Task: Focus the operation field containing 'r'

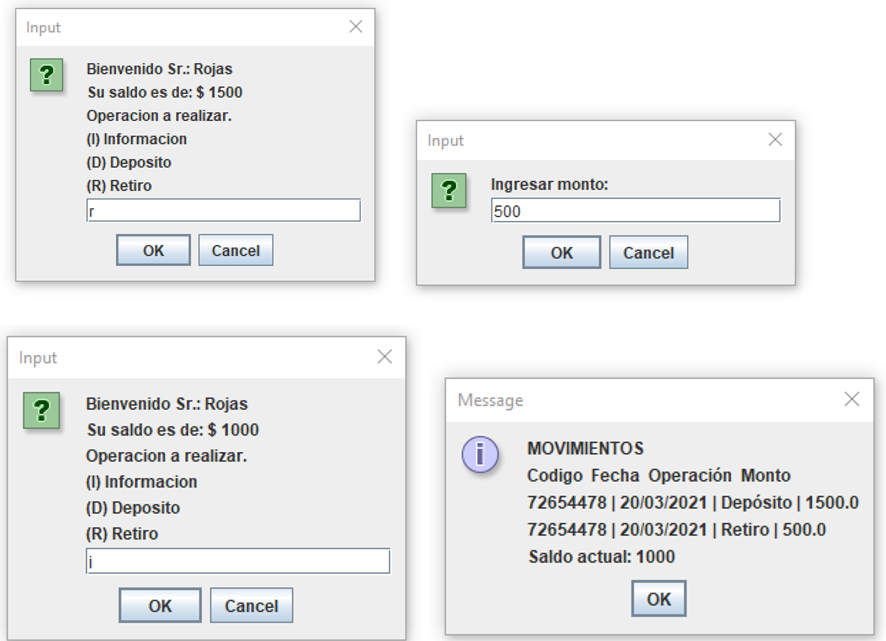Action: point(223,210)
